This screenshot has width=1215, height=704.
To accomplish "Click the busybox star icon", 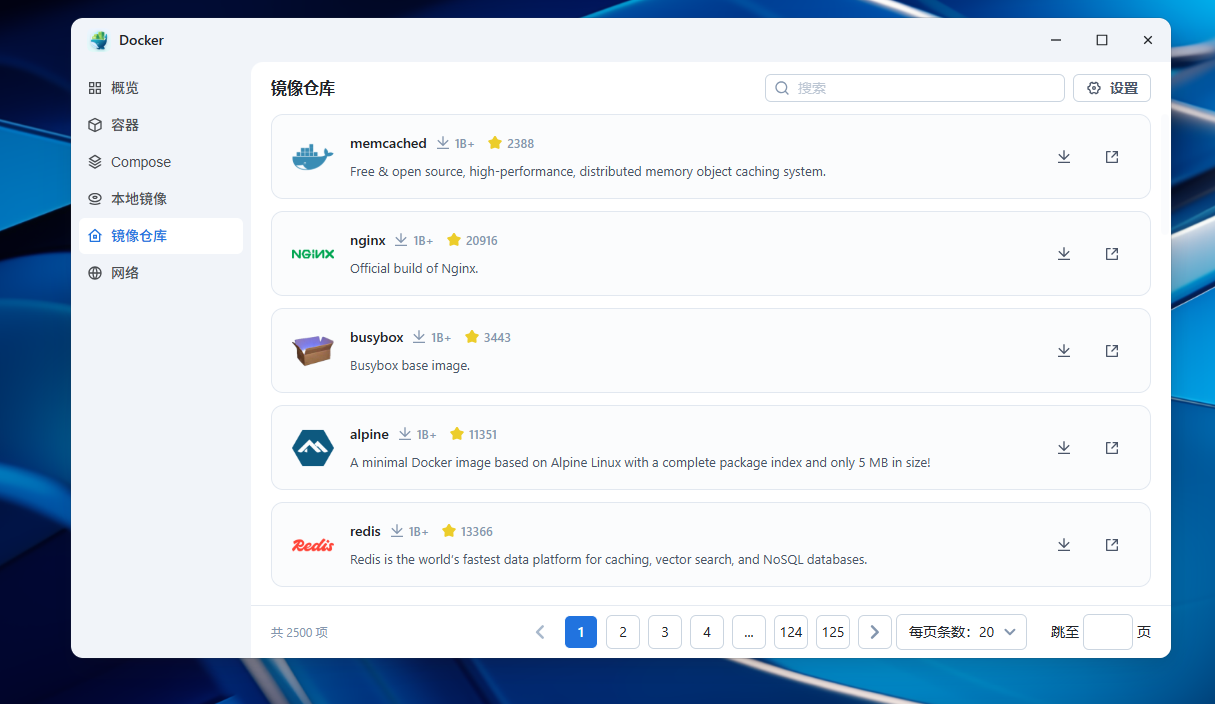I will click(x=471, y=337).
